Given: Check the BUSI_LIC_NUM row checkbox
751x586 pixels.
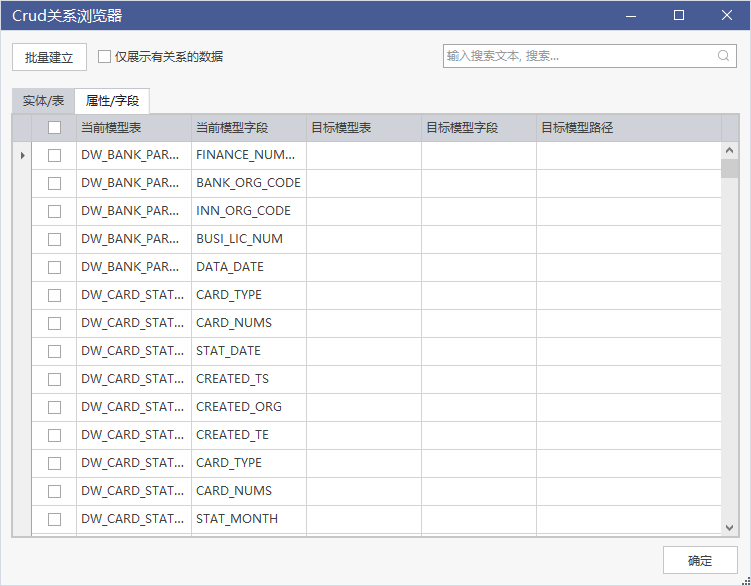Looking at the screenshot, I should (x=55, y=239).
